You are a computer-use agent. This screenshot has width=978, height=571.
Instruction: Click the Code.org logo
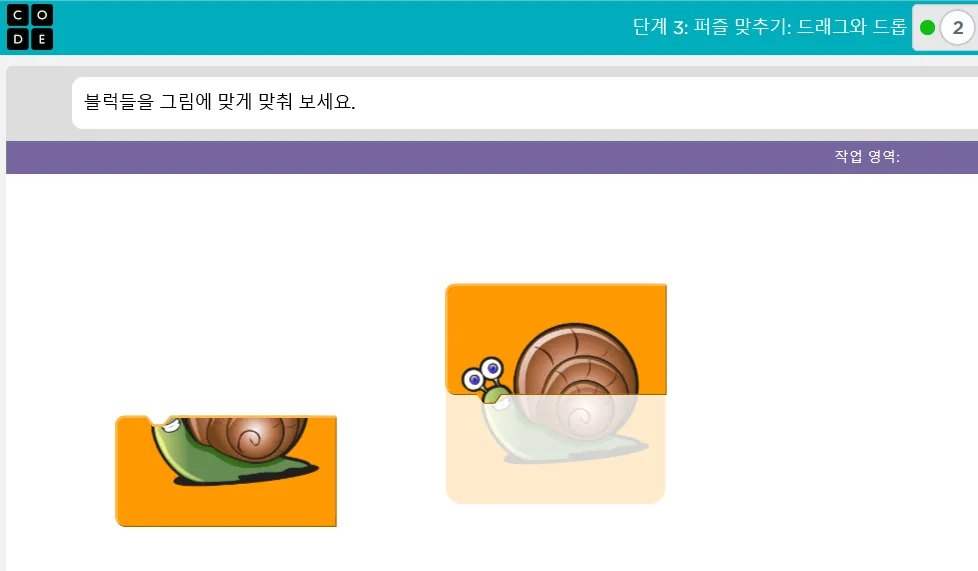tap(29, 27)
